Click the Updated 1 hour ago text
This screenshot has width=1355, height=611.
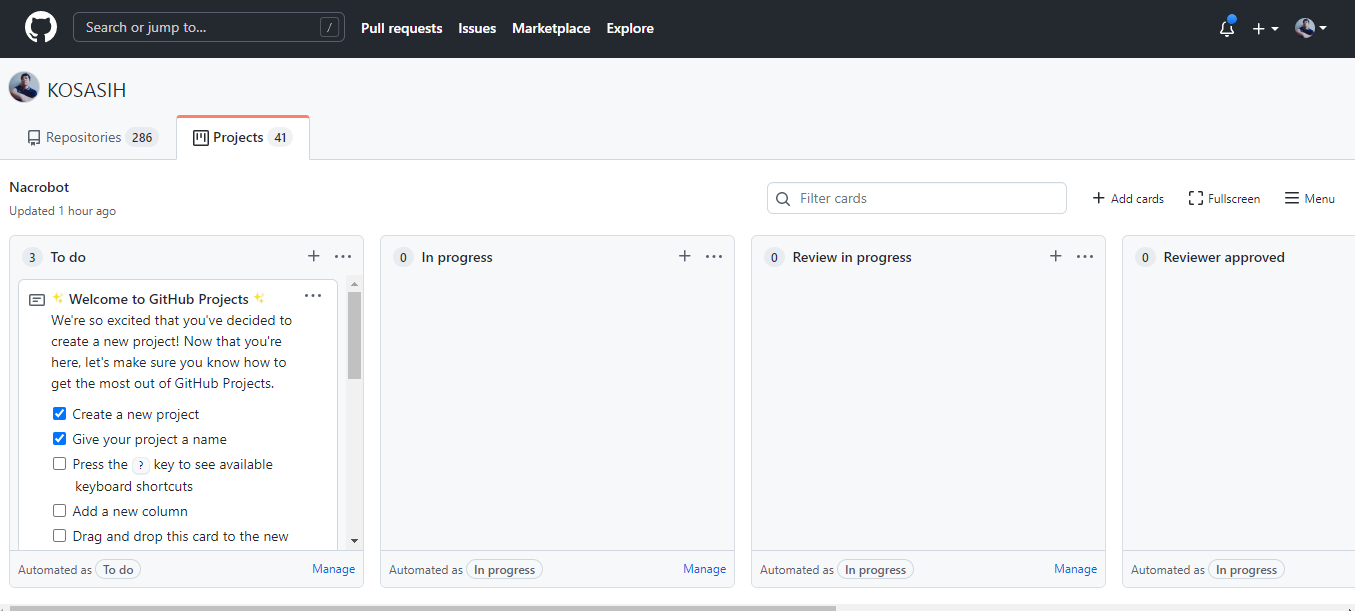(62, 211)
